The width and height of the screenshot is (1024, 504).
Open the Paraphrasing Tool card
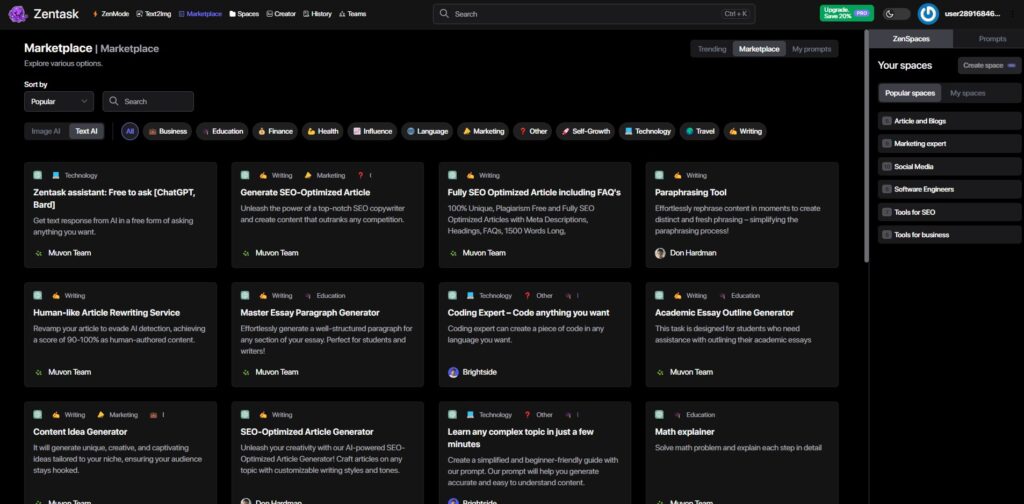coord(742,215)
